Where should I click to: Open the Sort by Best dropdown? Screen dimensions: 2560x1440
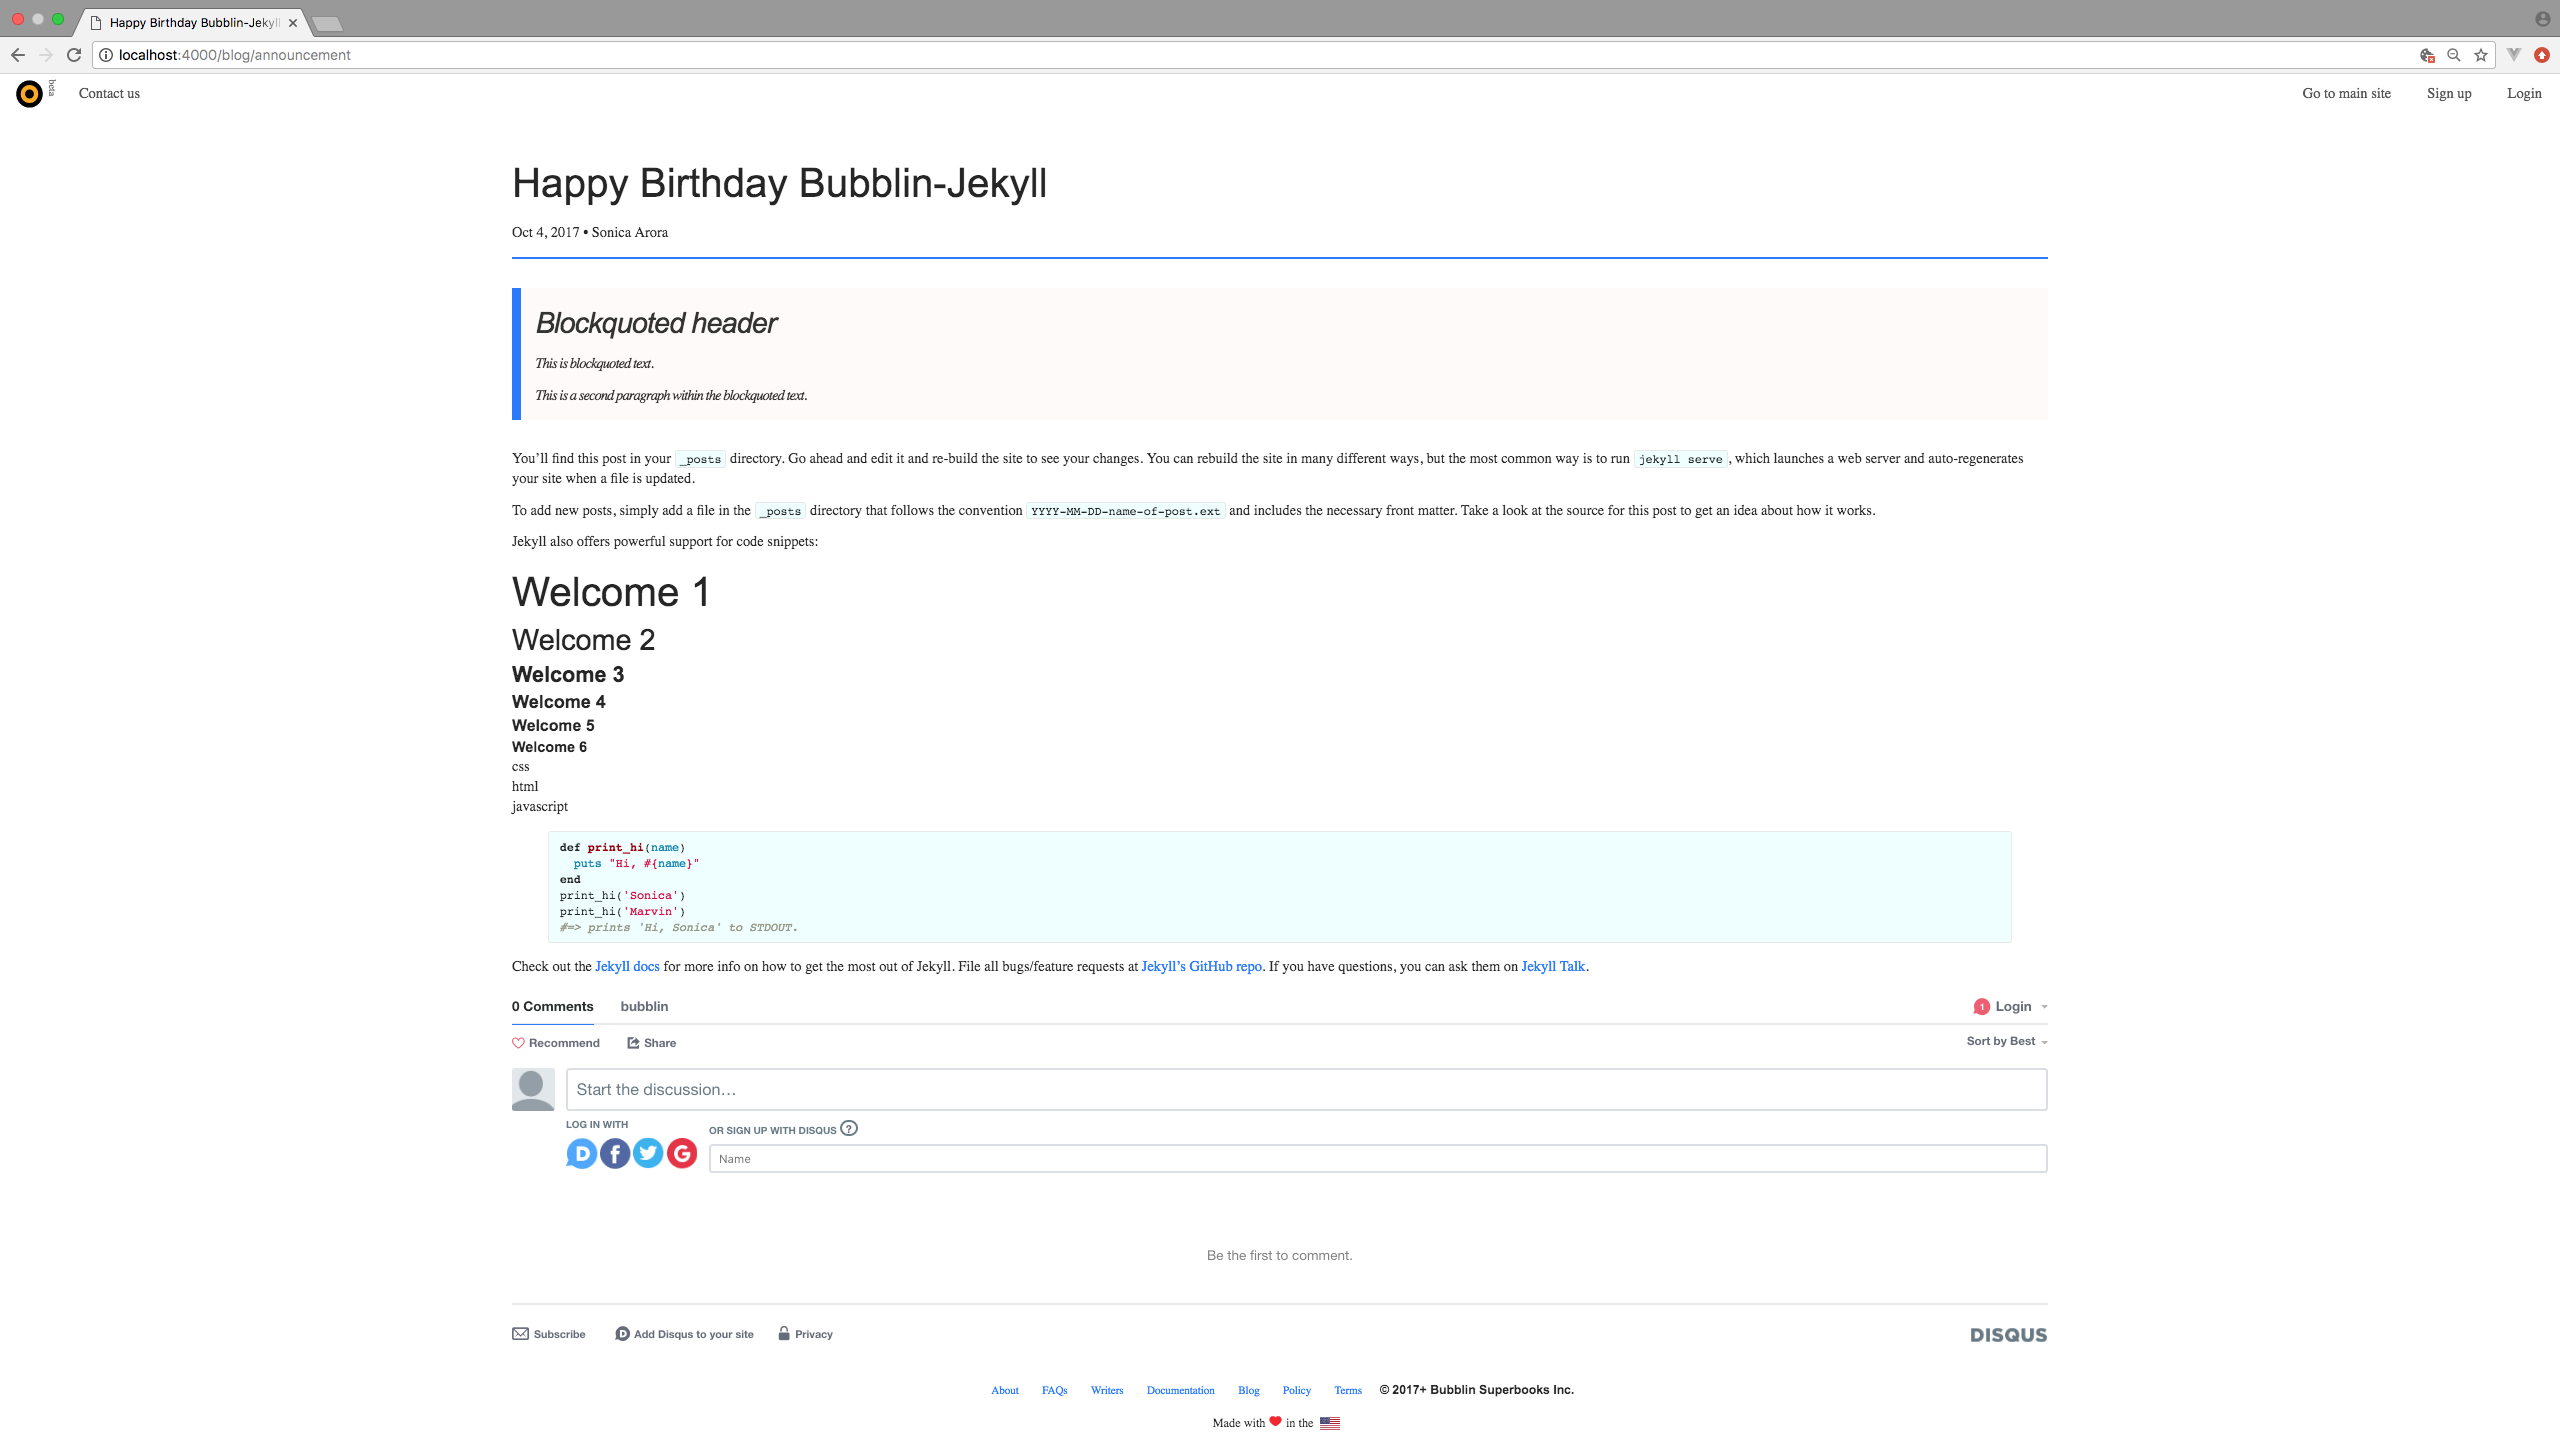pos(2007,1041)
